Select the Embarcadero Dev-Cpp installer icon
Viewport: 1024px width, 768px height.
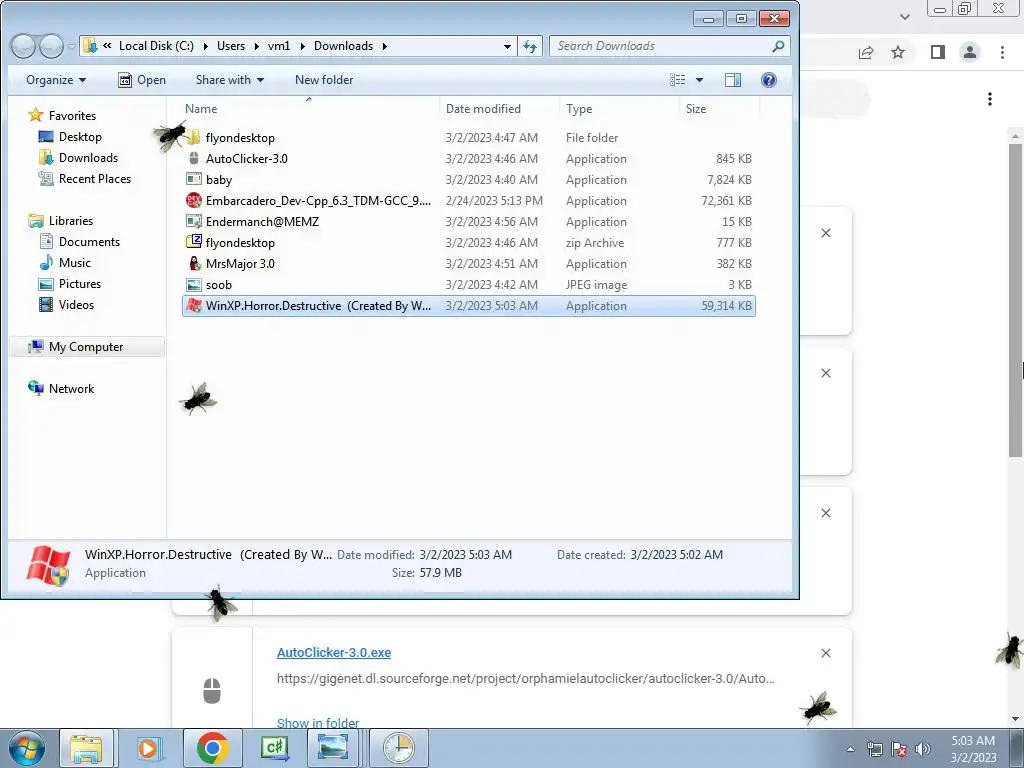click(193, 200)
